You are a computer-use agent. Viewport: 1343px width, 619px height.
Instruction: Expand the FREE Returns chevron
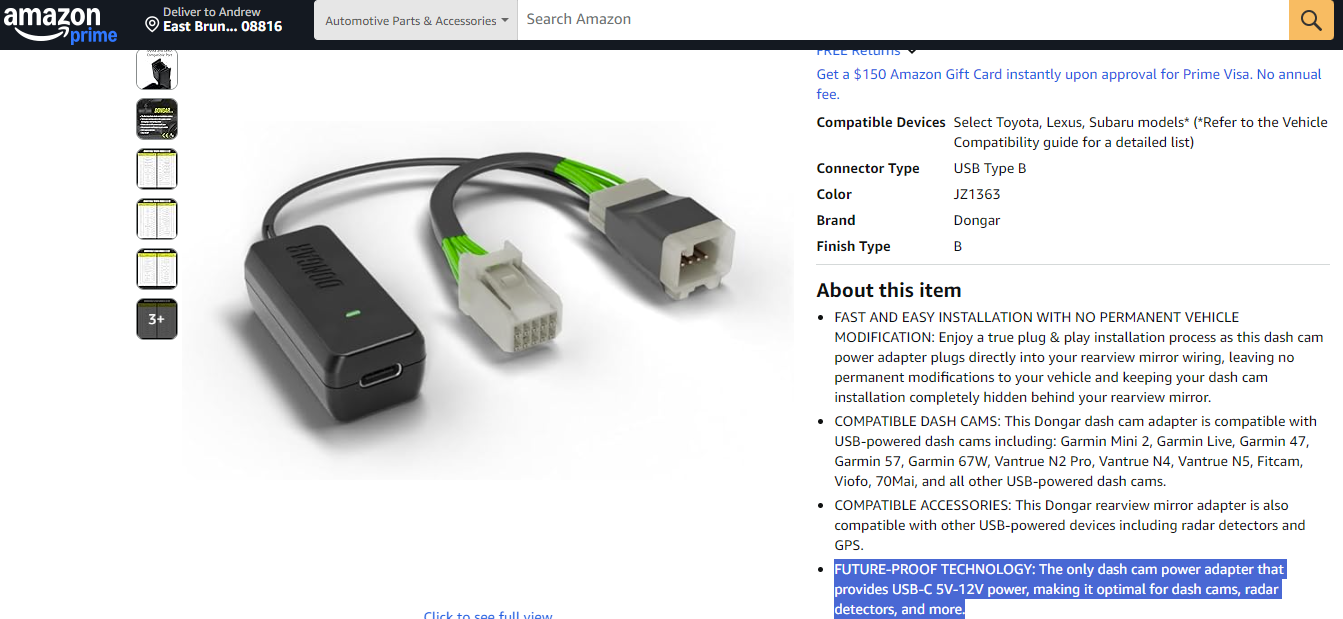912,51
